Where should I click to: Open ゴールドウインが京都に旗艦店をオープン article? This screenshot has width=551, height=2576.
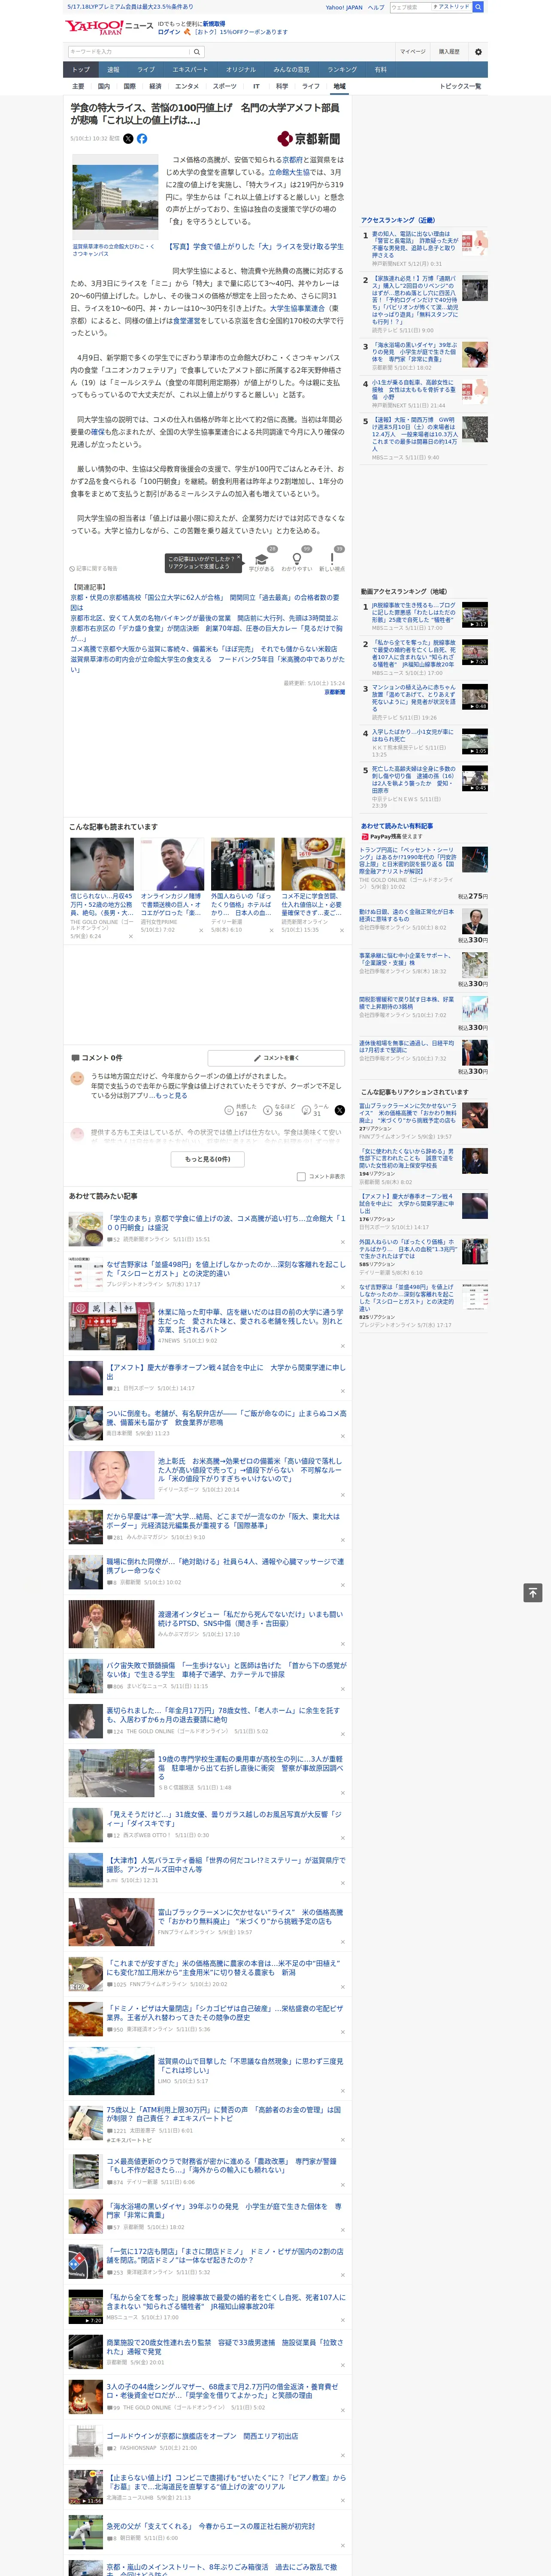pyautogui.click(x=203, y=2436)
